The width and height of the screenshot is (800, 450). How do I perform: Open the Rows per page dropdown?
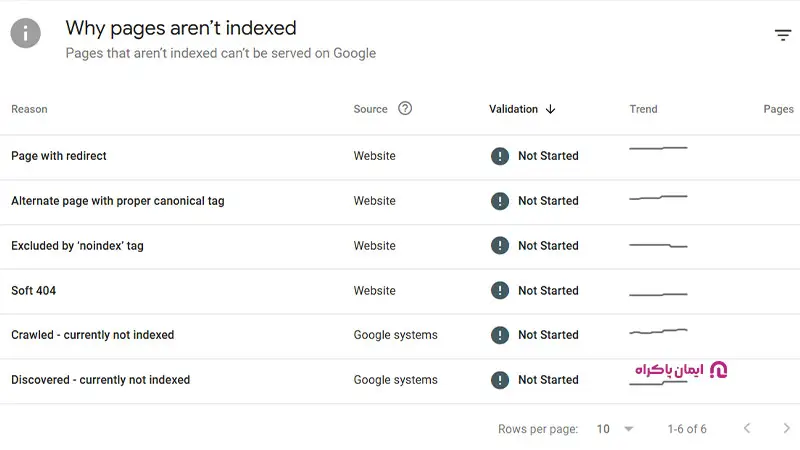pos(616,429)
